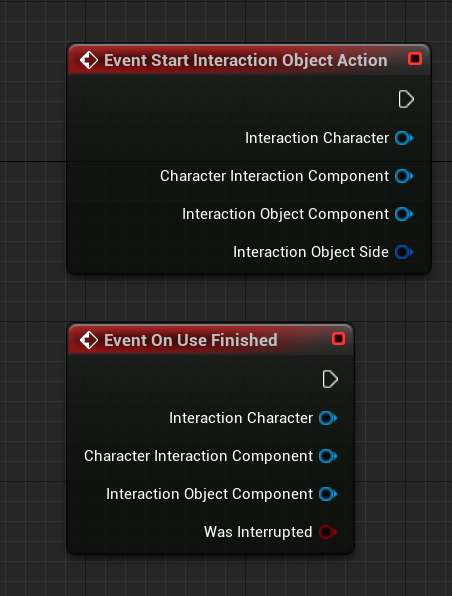Click the Character Interaction Component label in the top node
This screenshot has width=452, height=596.
coord(274,176)
